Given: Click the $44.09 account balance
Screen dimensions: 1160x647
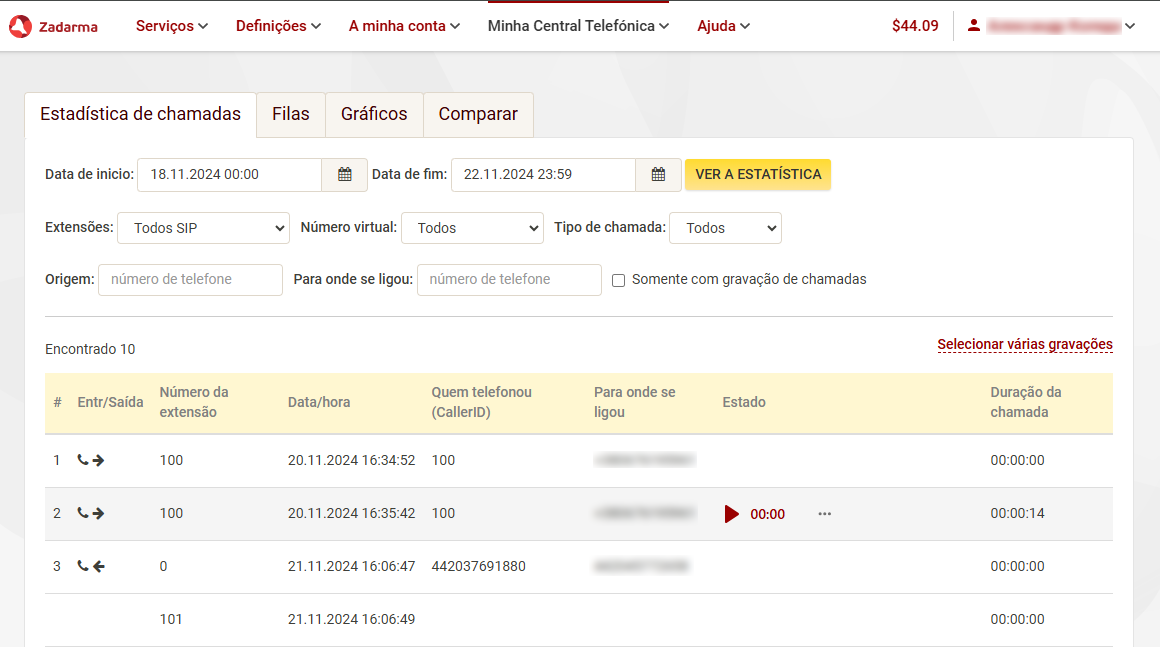Looking at the screenshot, I should 915,26.
